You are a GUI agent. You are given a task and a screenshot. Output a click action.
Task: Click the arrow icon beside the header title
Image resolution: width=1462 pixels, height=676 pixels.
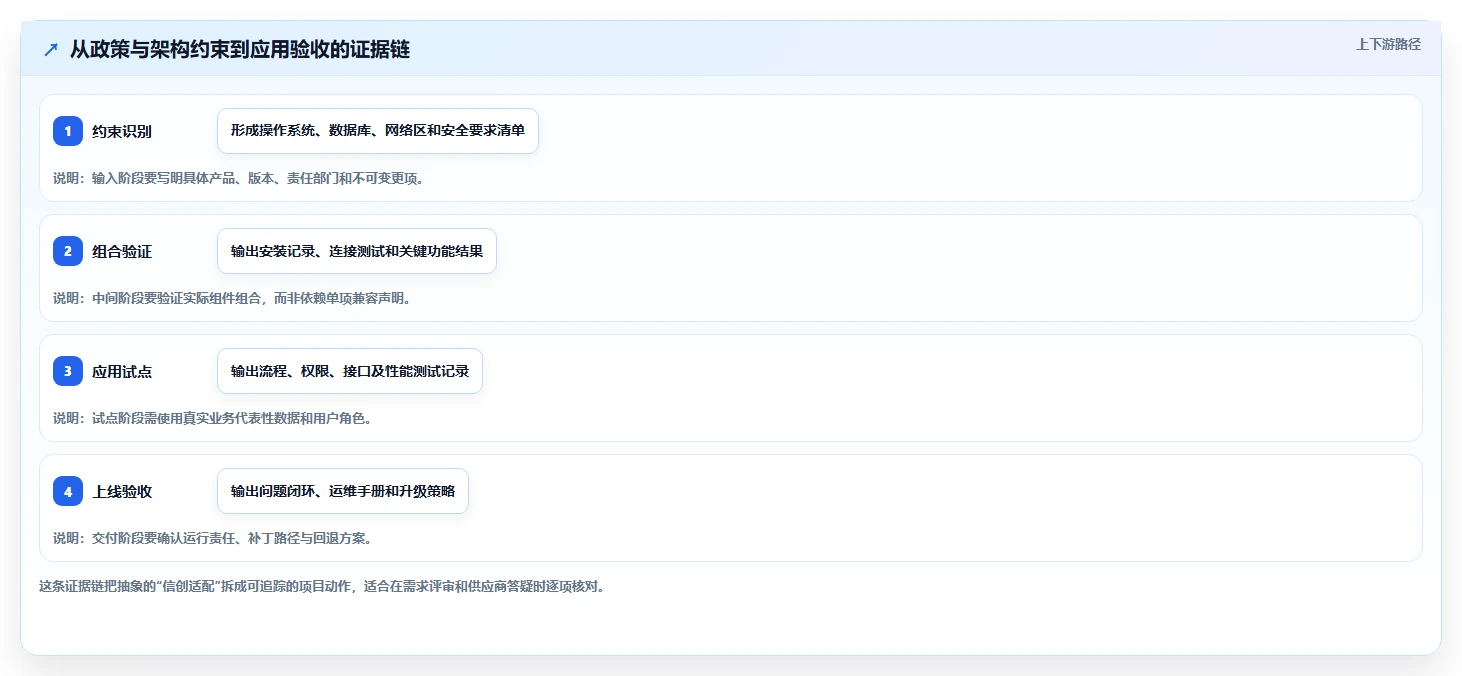(51, 50)
